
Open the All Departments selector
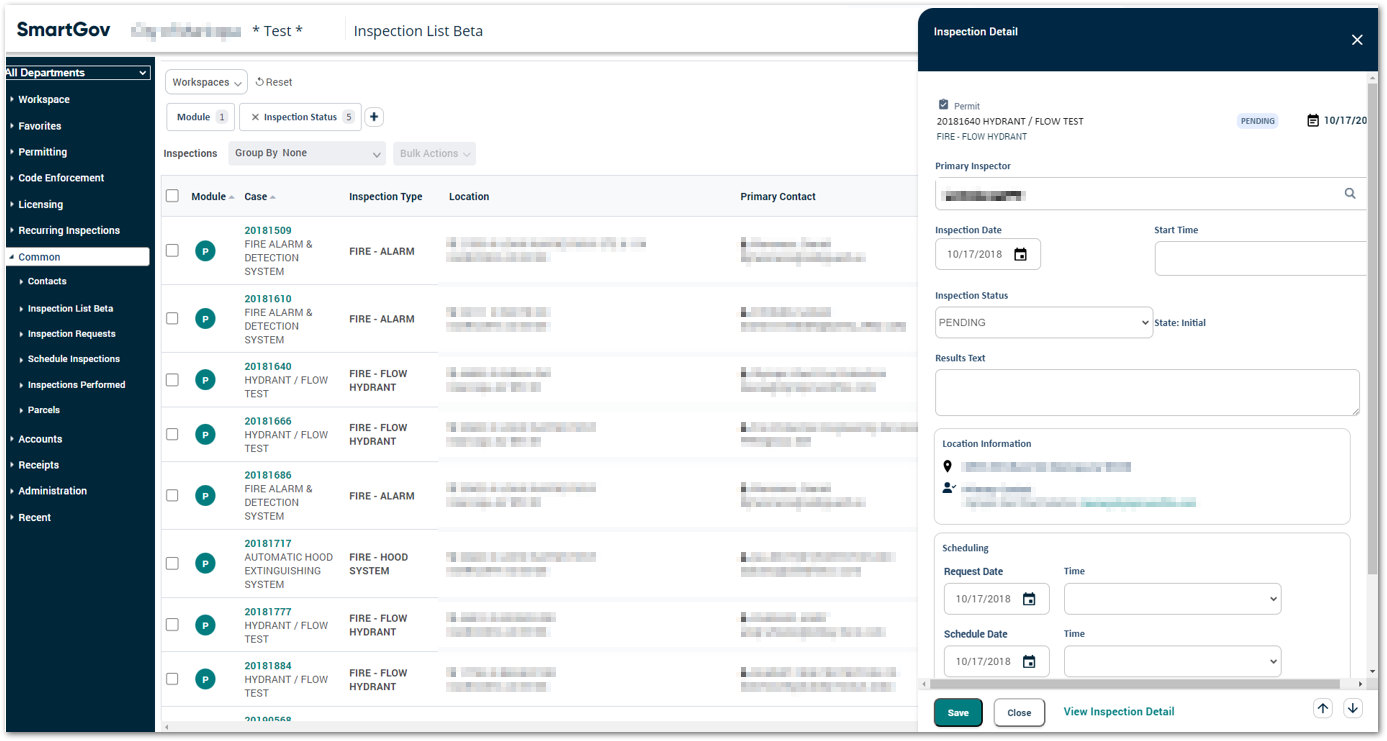coord(77,73)
